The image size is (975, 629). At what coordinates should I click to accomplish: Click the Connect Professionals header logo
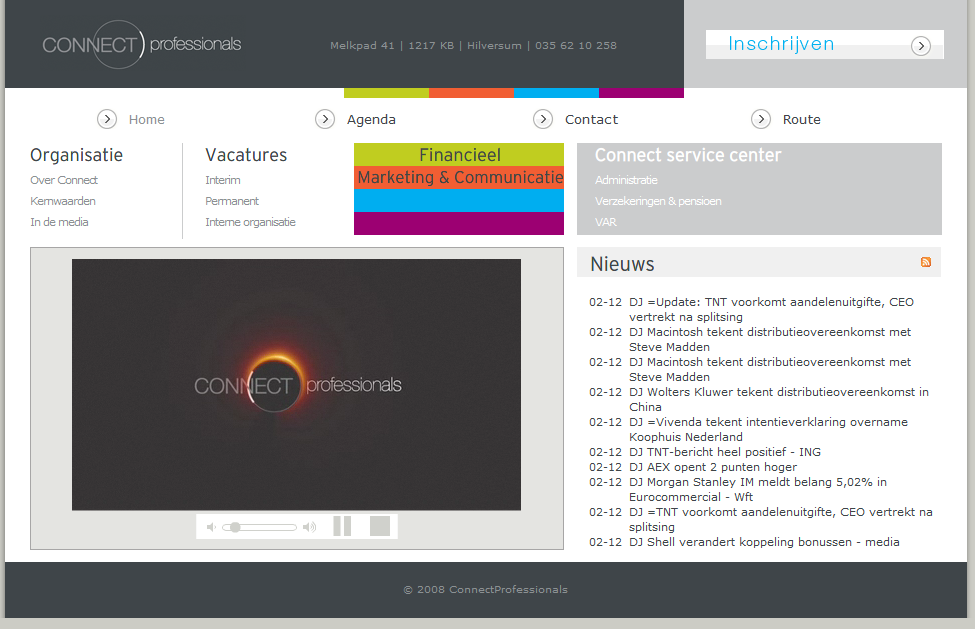point(142,44)
